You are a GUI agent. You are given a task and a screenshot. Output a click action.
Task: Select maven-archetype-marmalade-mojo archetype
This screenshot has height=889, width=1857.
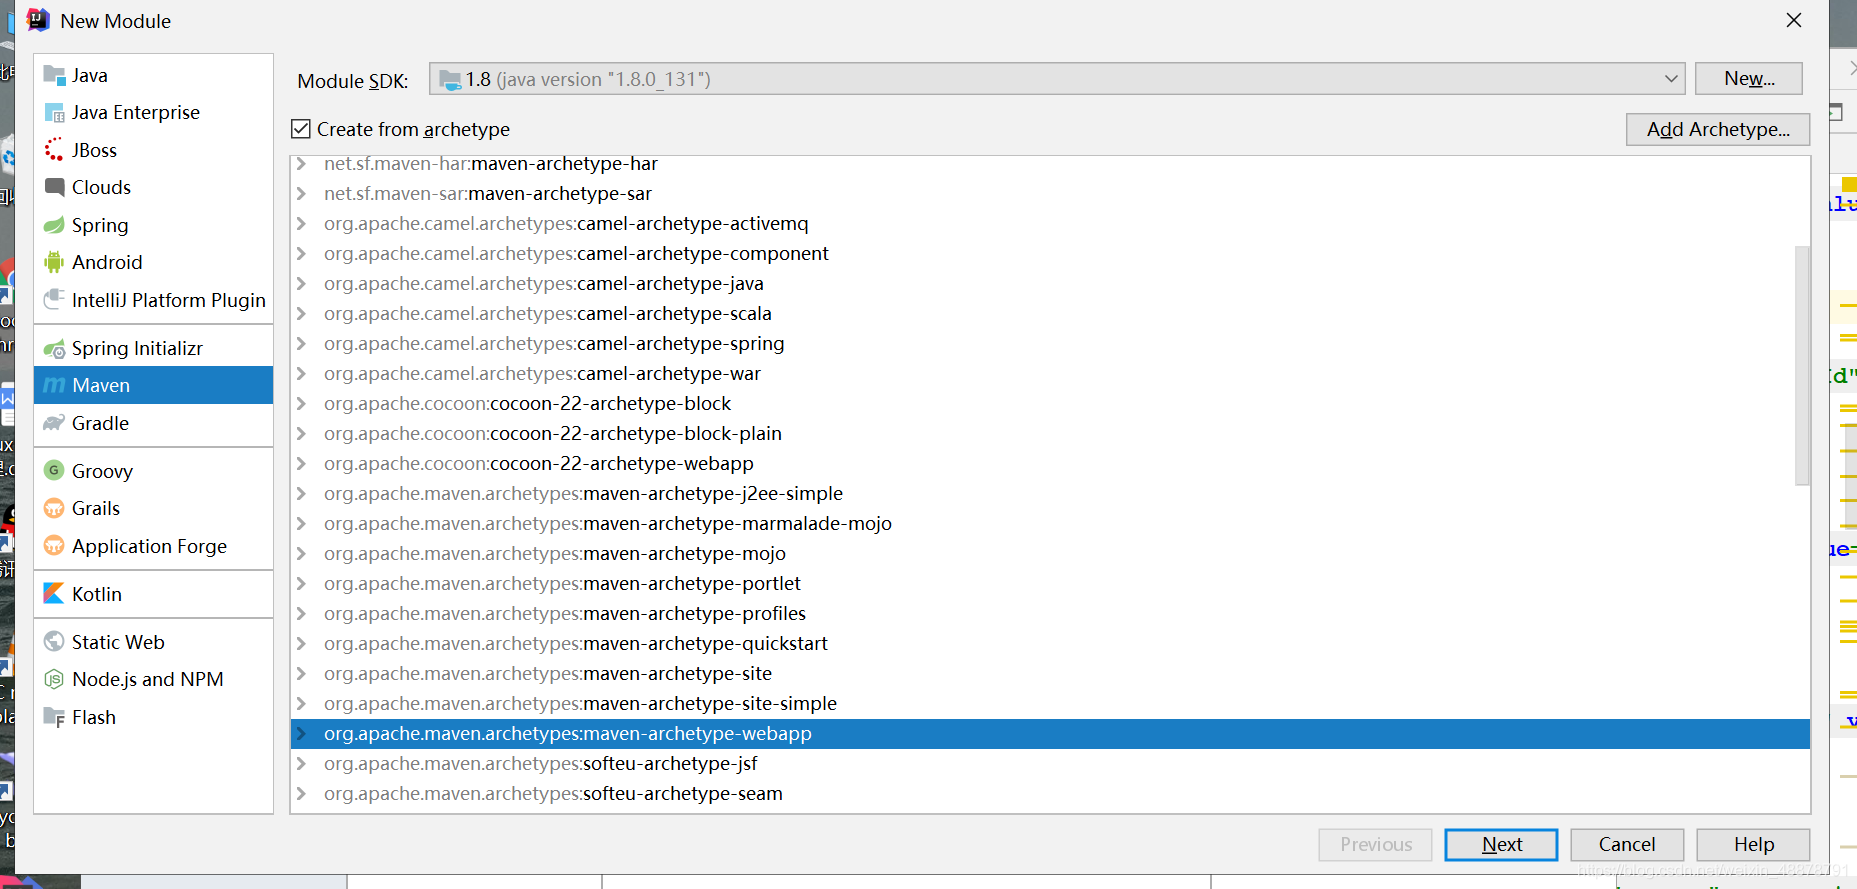[1050, 524]
